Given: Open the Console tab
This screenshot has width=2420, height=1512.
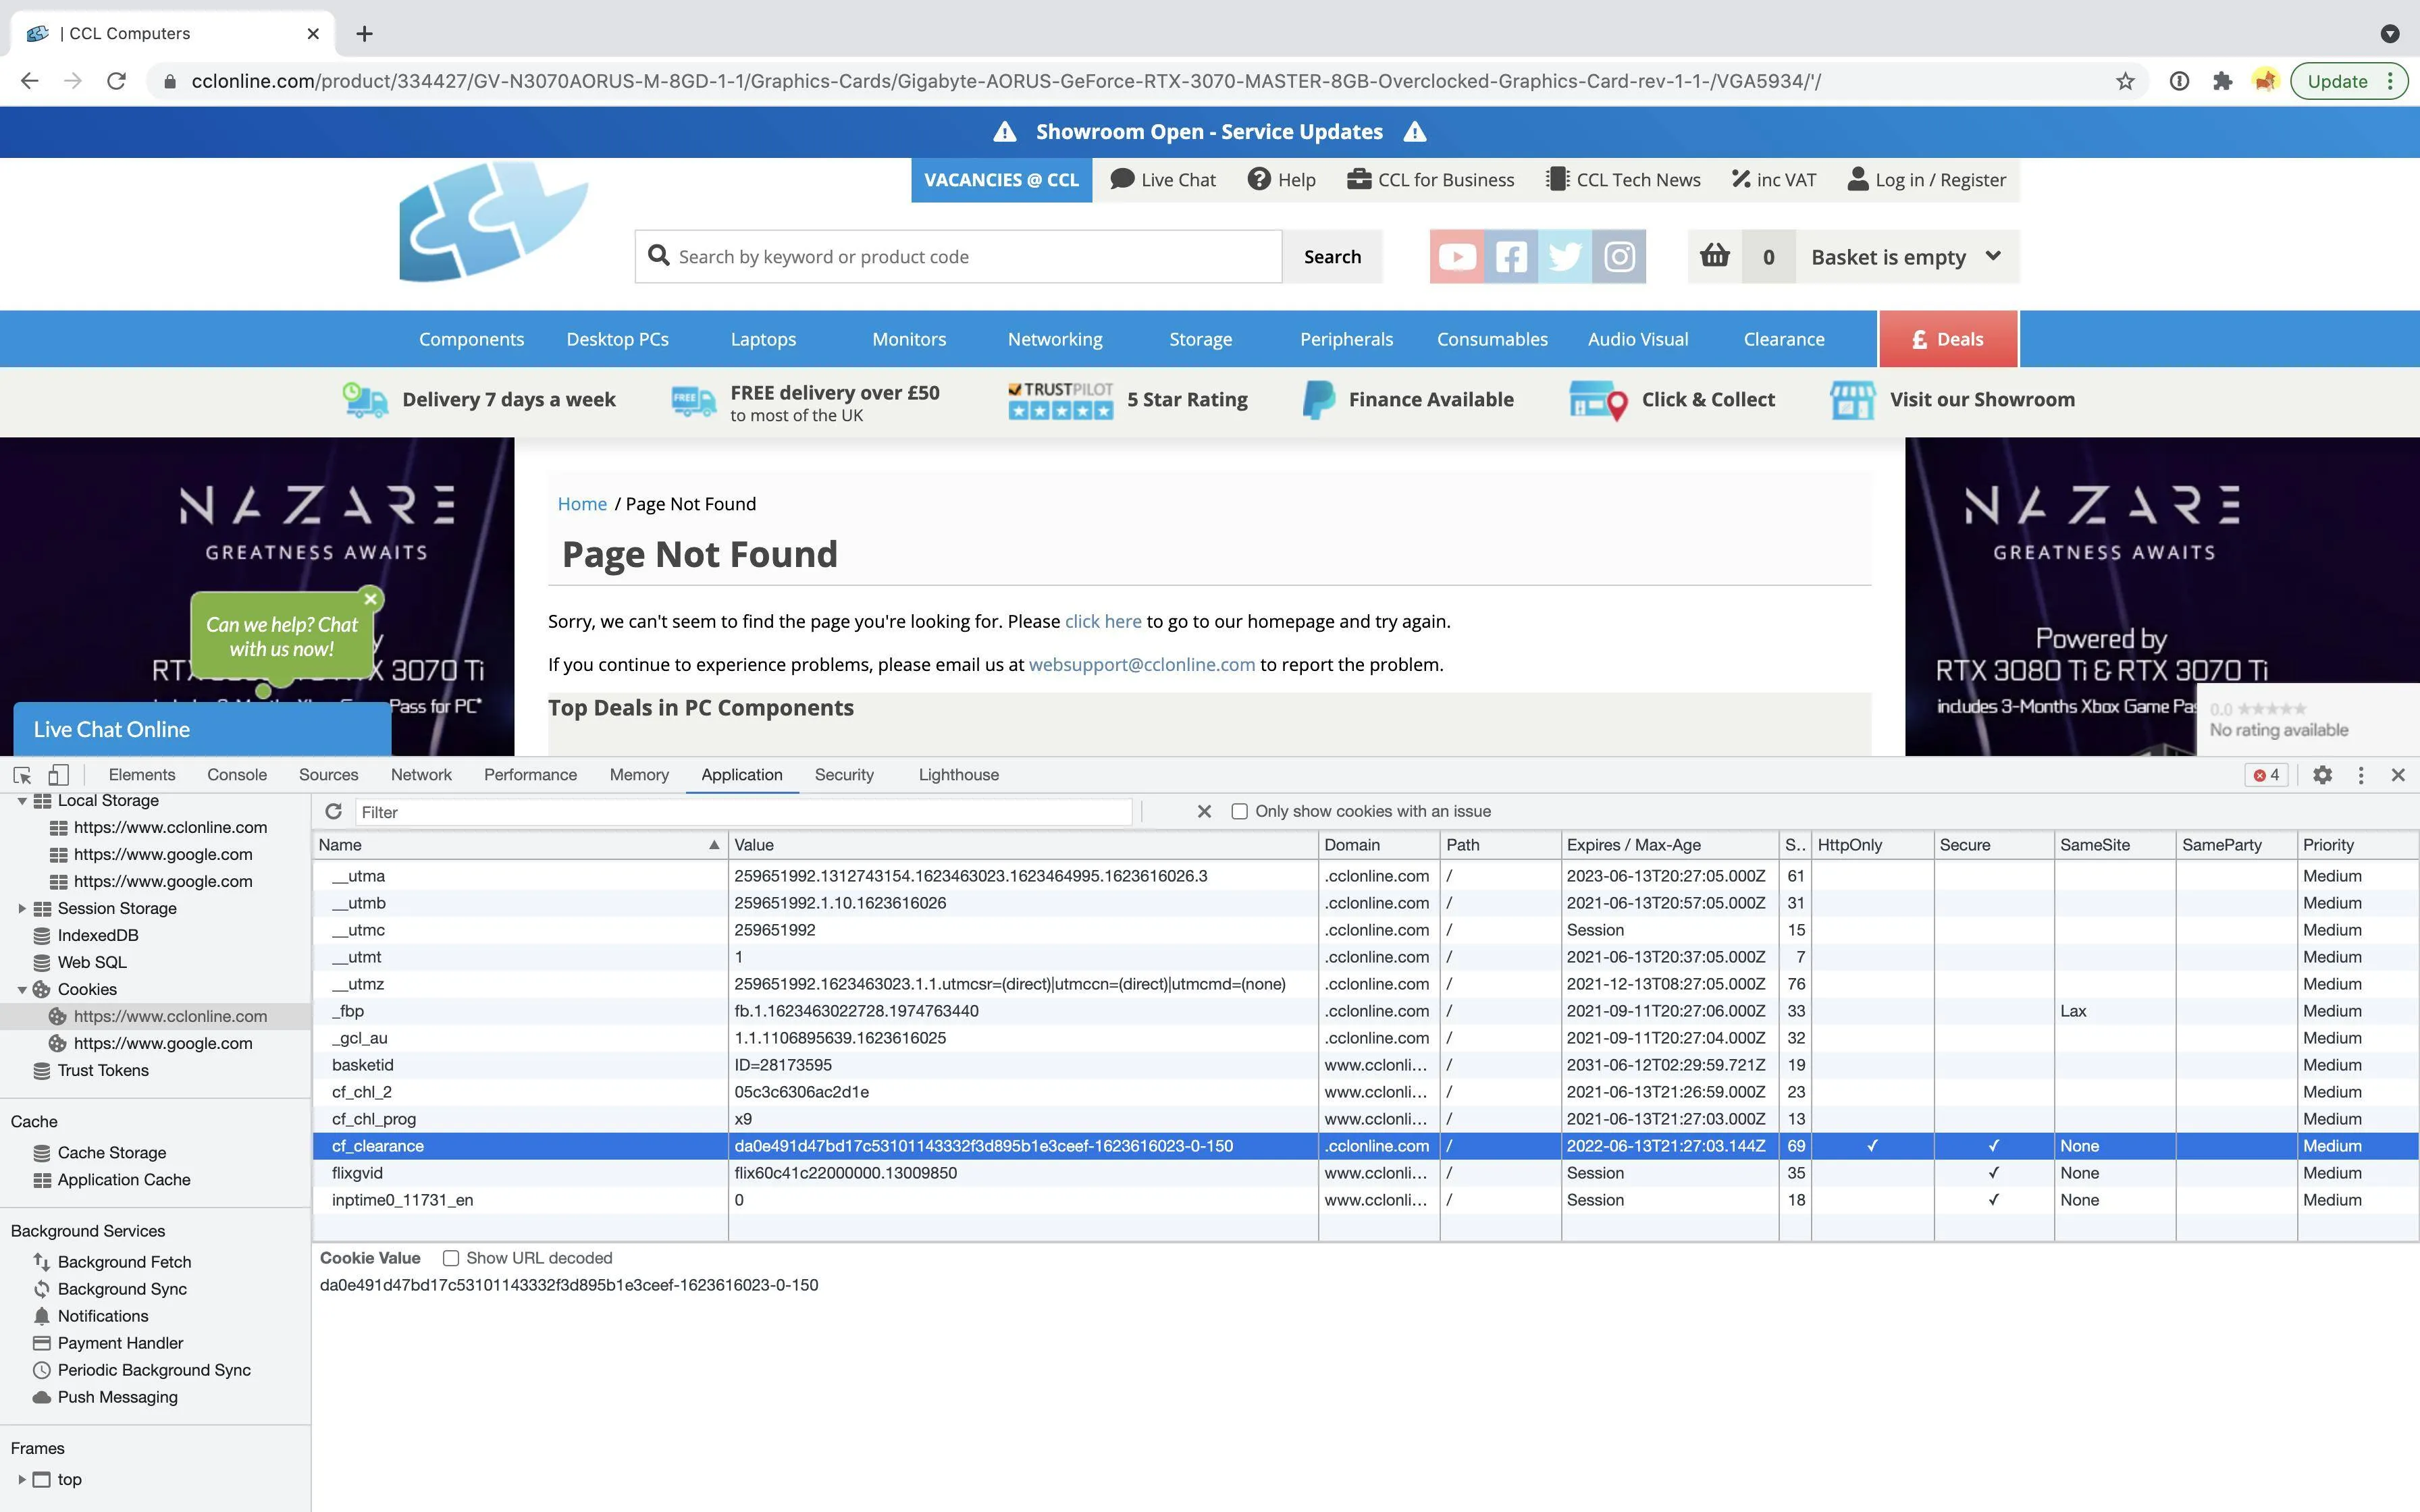Looking at the screenshot, I should pos(237,775).
